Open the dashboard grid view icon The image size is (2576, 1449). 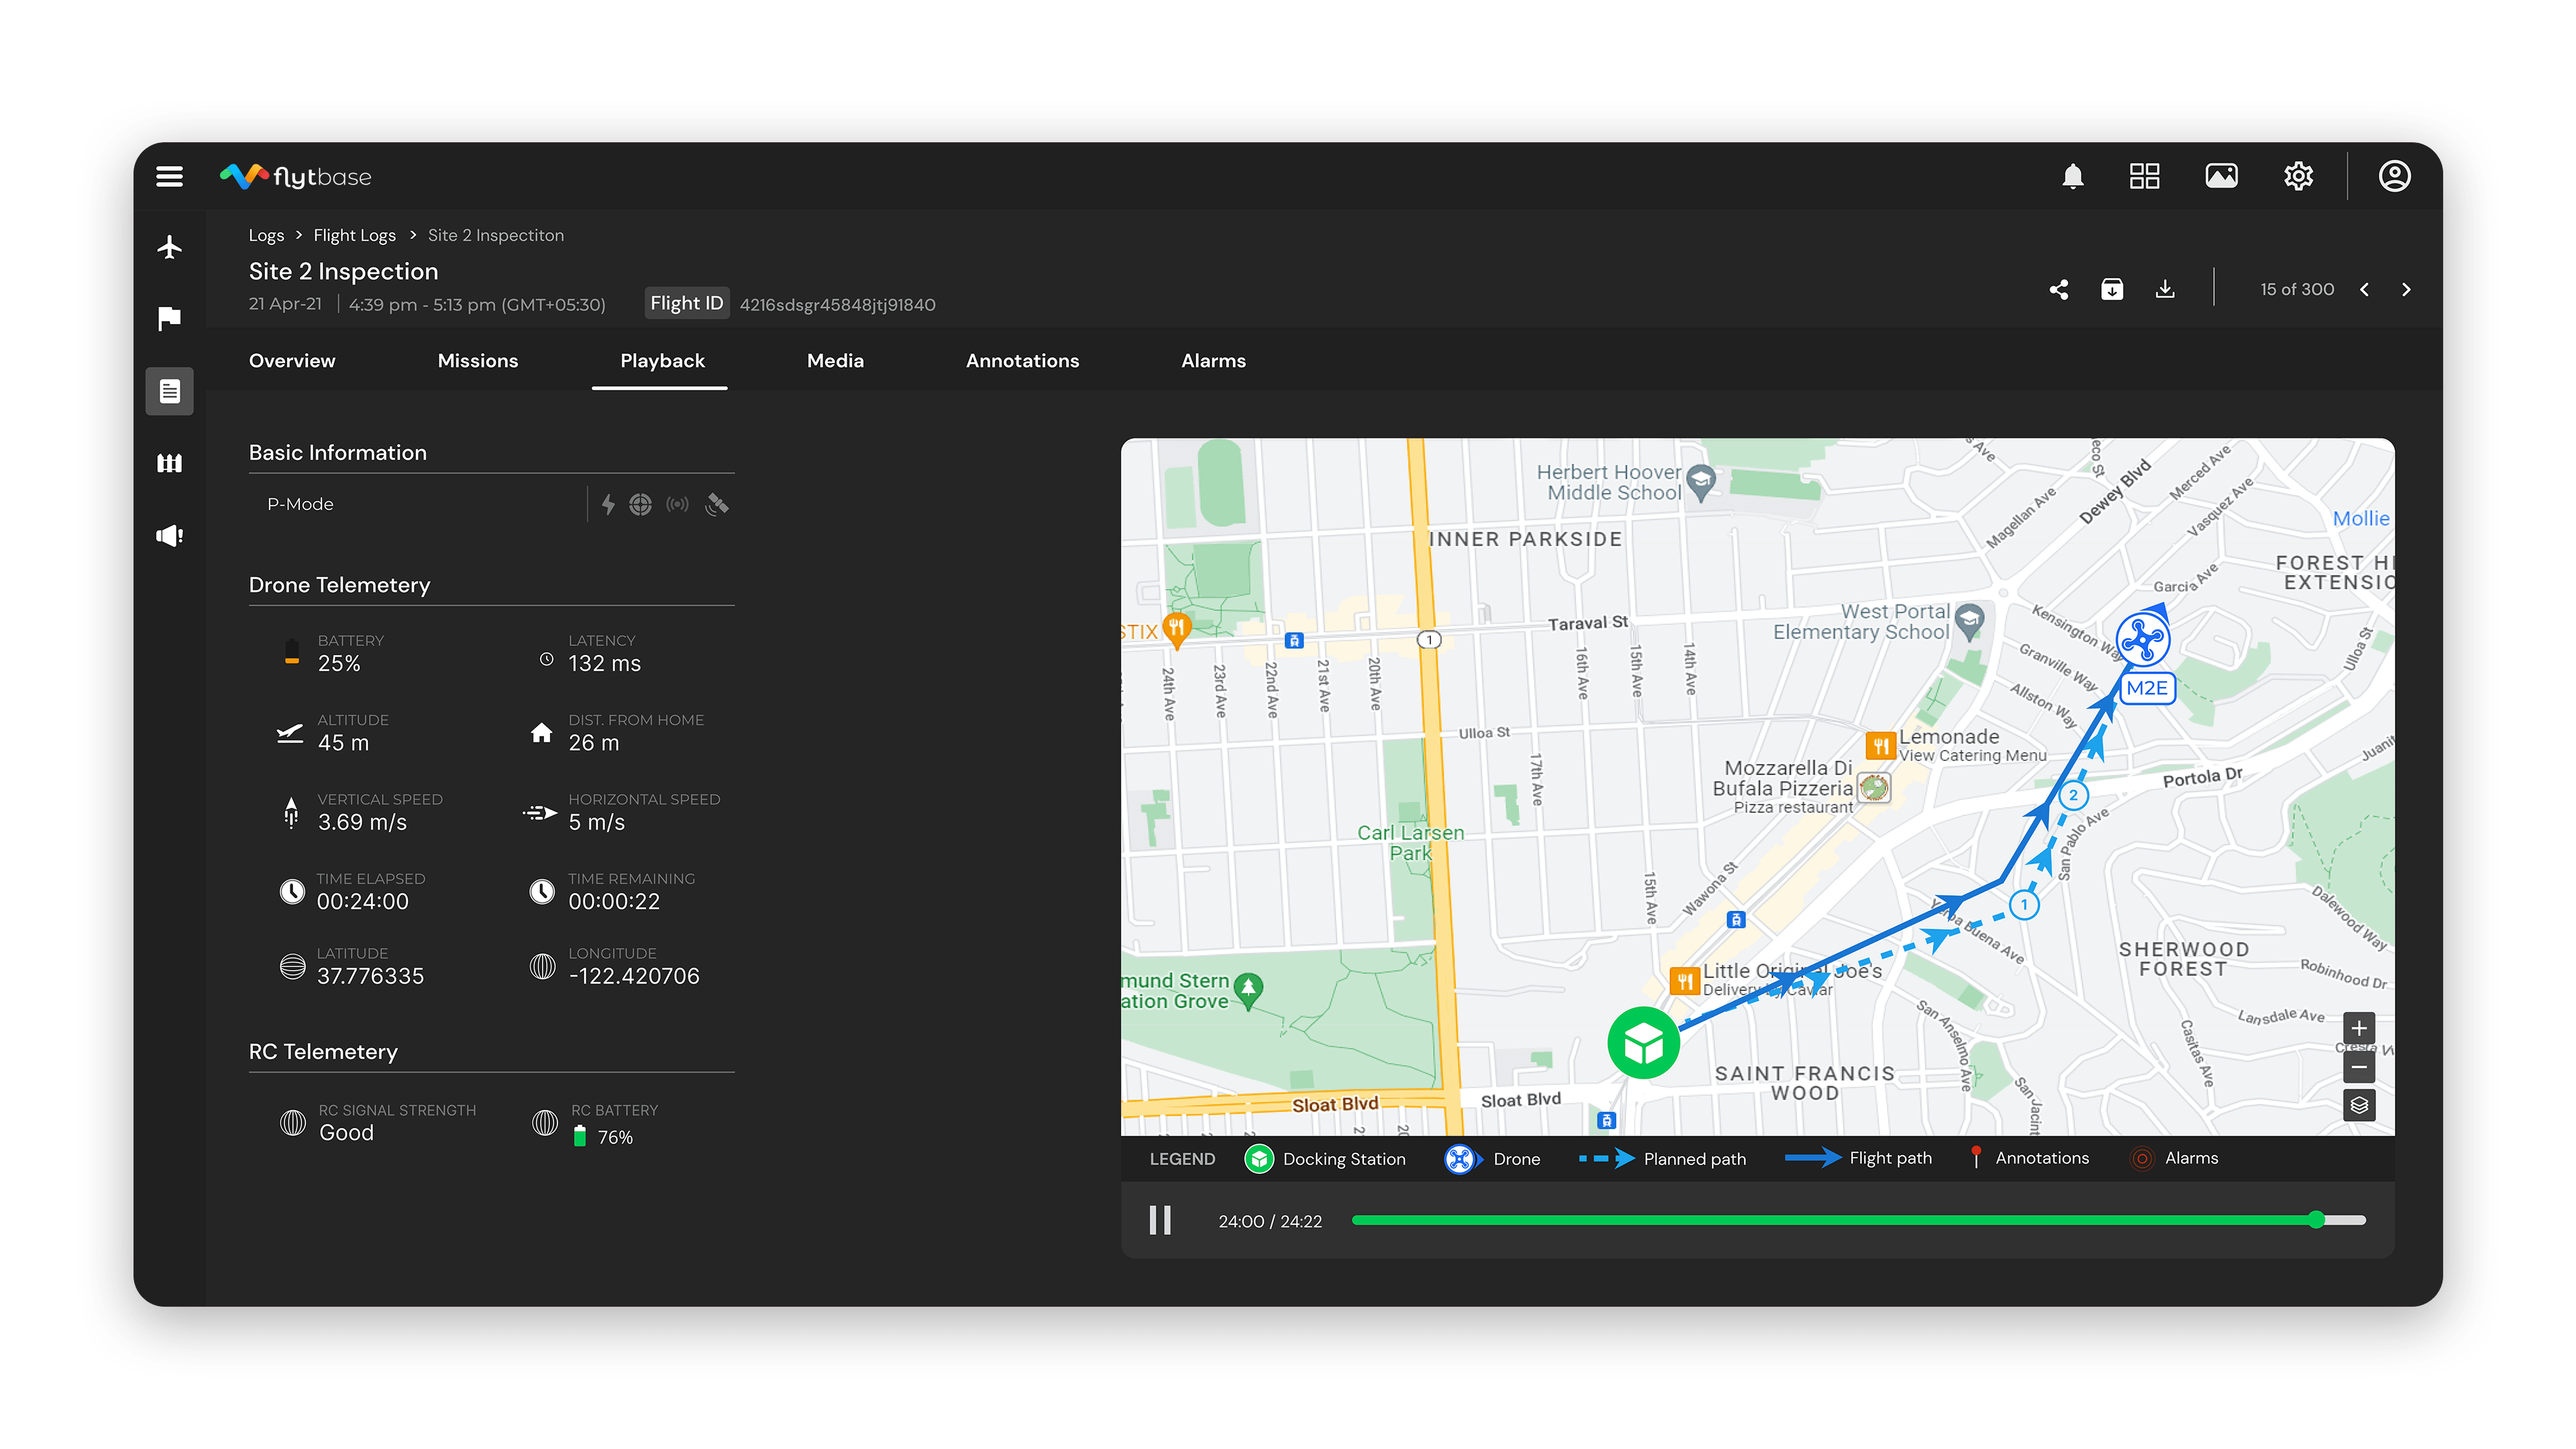pos(2144,176)
